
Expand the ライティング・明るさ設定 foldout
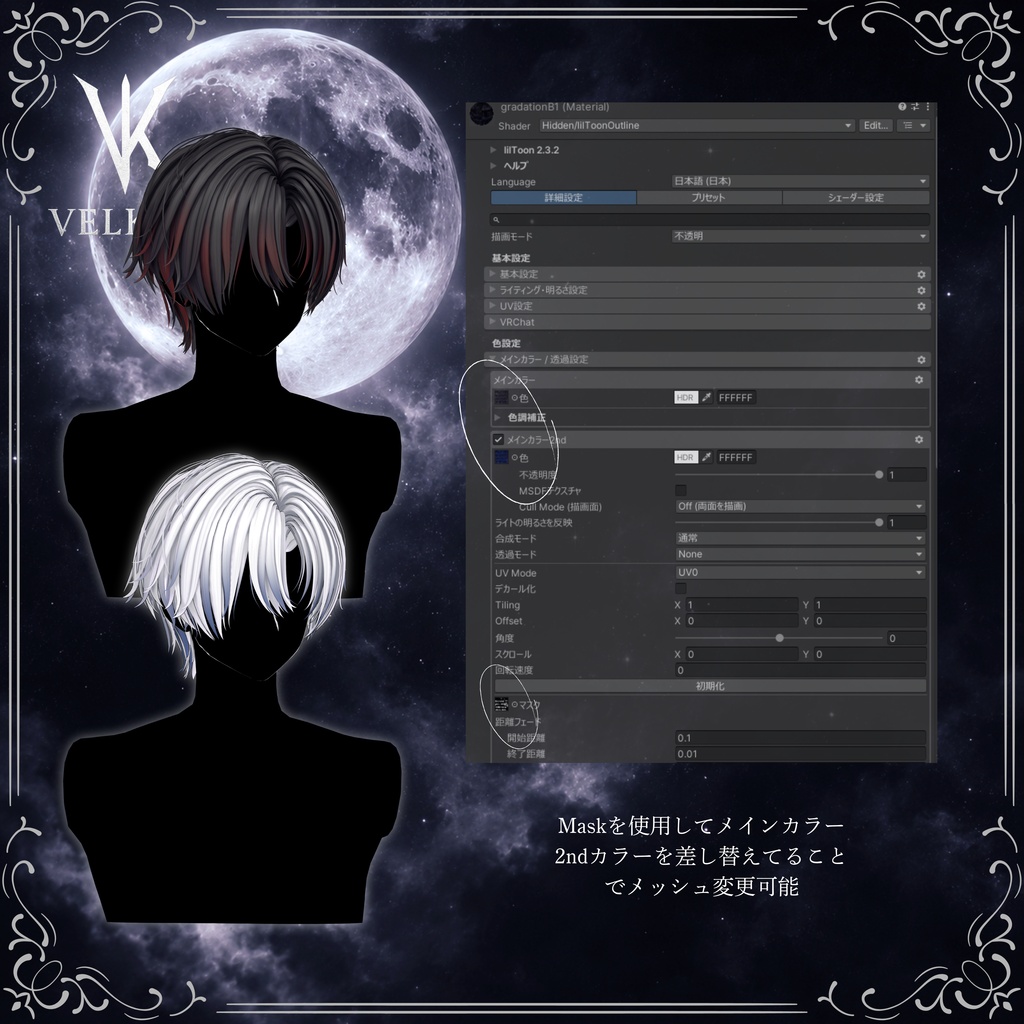click(708, 290)
